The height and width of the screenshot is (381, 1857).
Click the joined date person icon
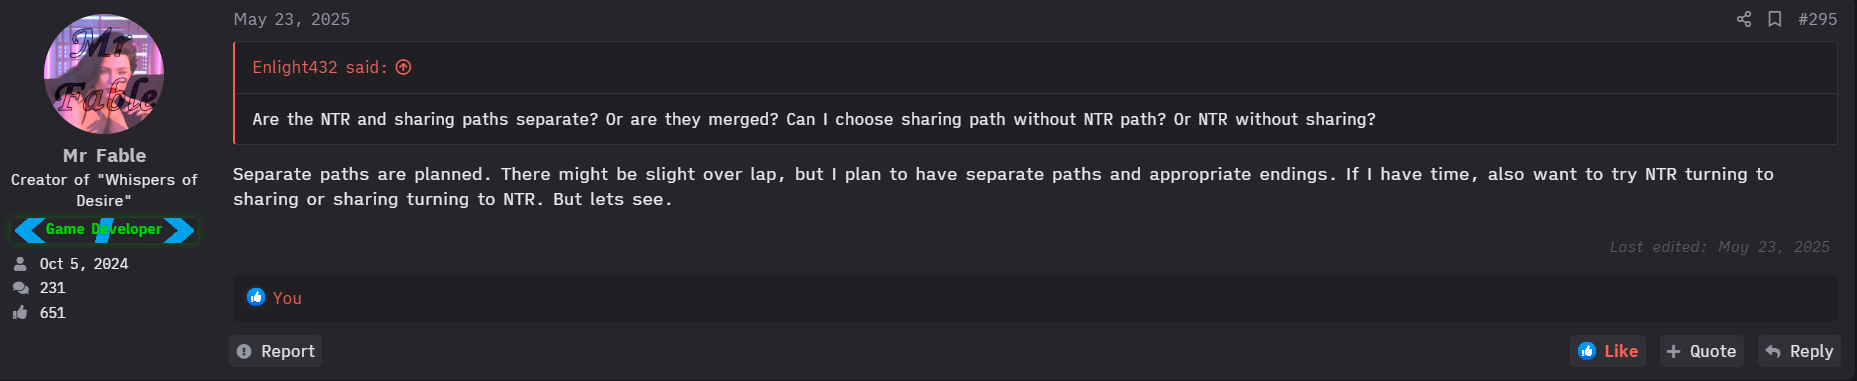20,264
